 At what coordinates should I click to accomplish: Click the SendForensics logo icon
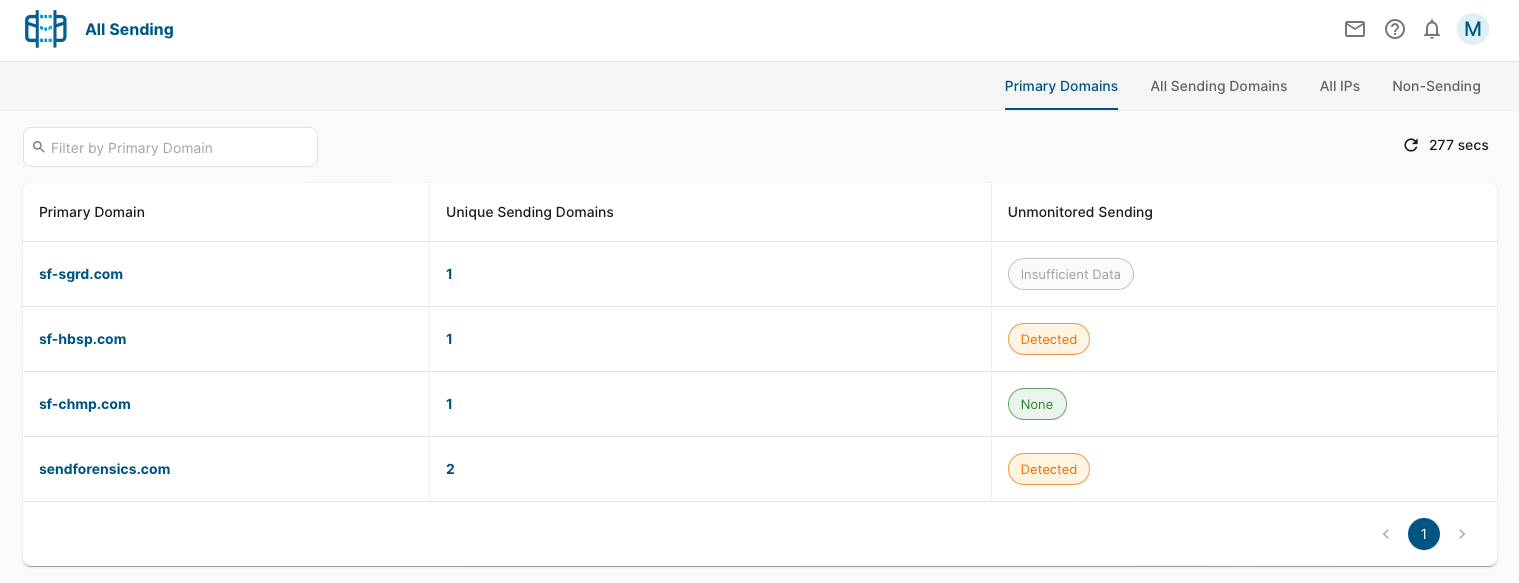(x=45, y=29)
